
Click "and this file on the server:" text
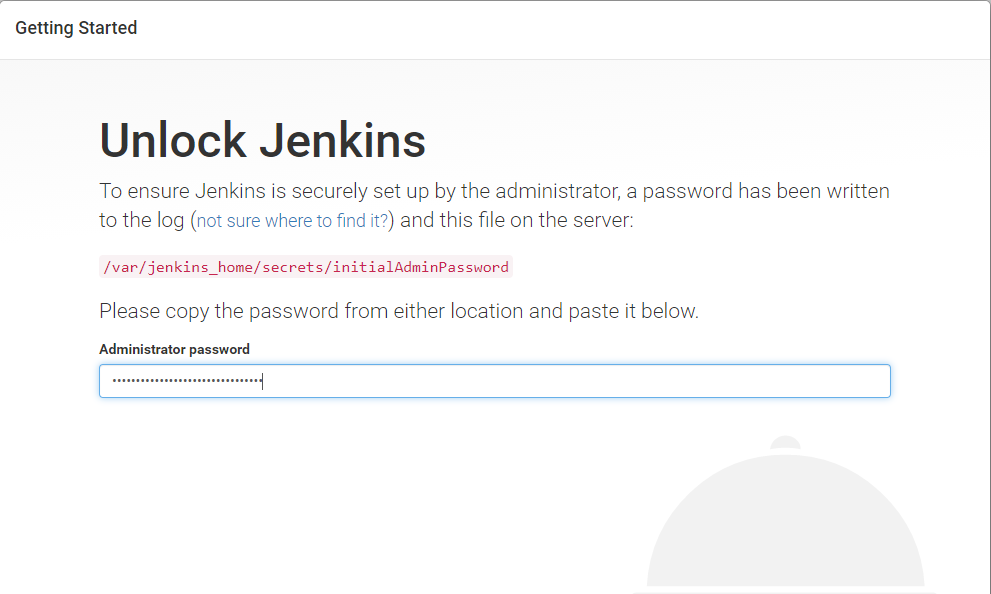pyautogui.click(x=516, y=221)
